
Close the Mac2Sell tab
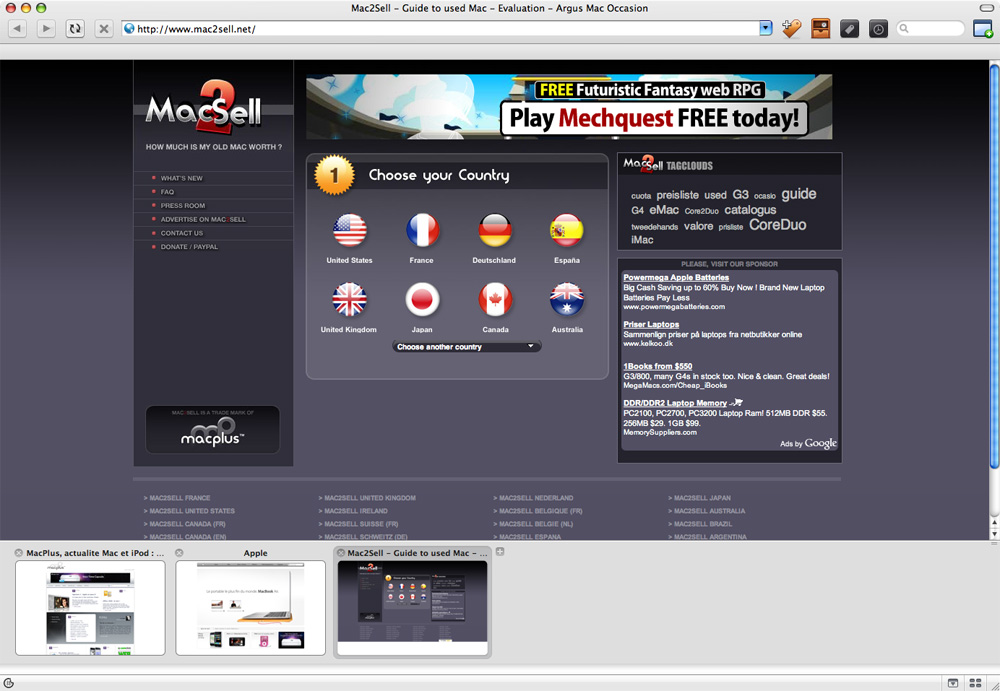[x=341, y=553]
